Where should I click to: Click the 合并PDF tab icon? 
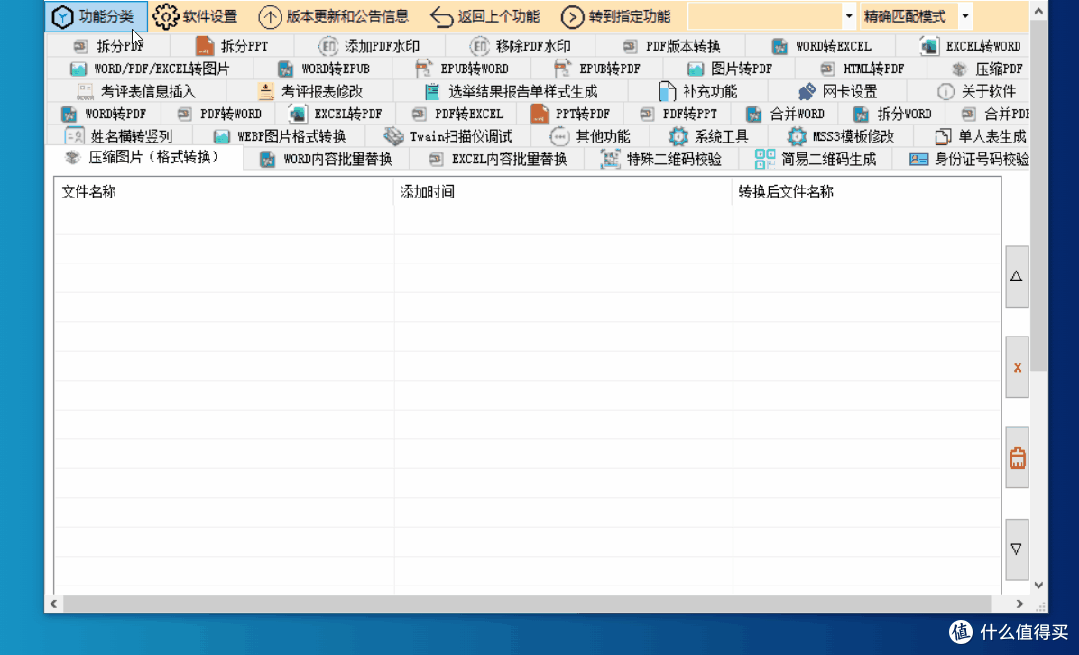[x=968, y=114]
